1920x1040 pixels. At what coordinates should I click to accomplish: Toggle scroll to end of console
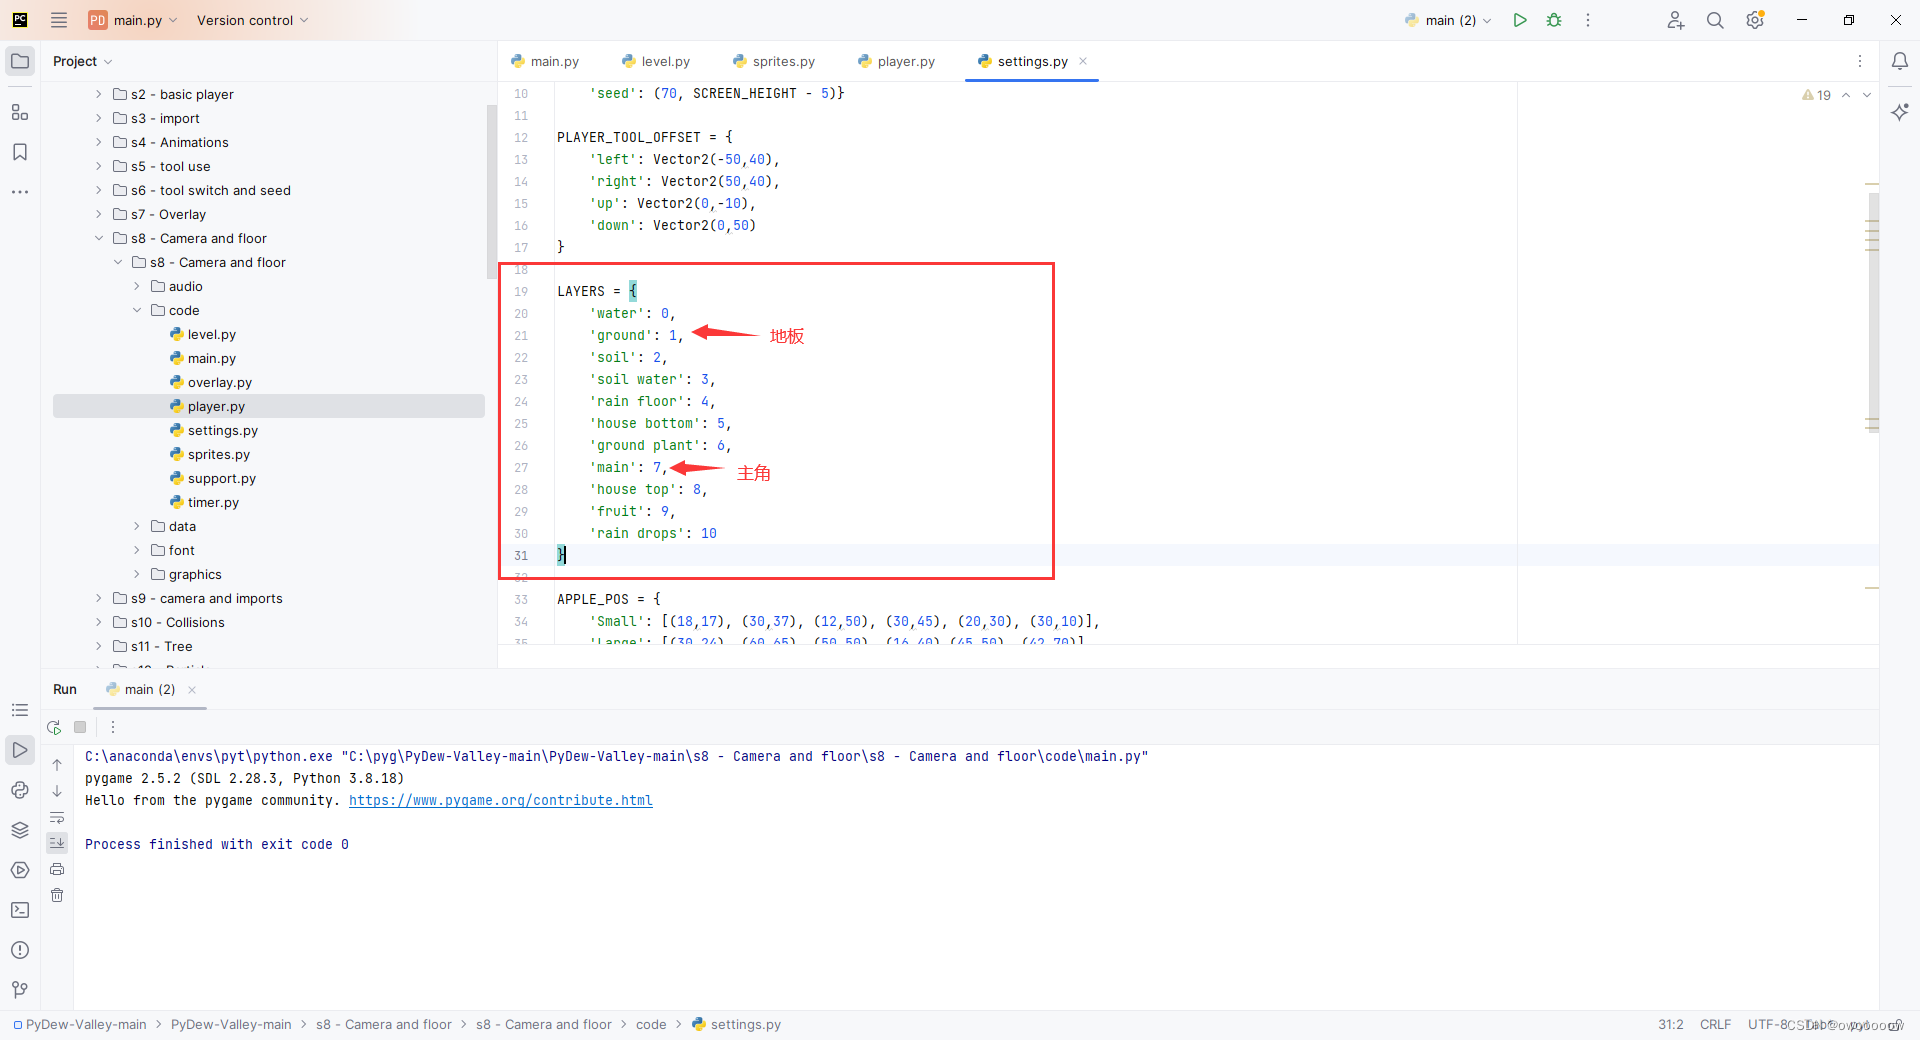[57, 843]
